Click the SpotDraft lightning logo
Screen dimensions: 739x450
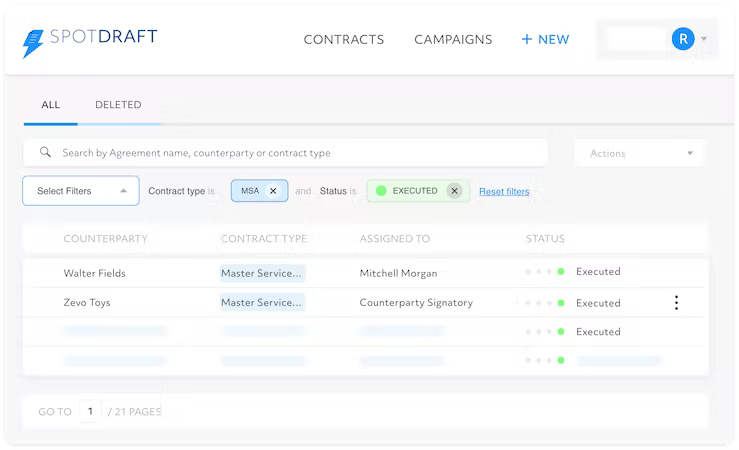[34, 42]
